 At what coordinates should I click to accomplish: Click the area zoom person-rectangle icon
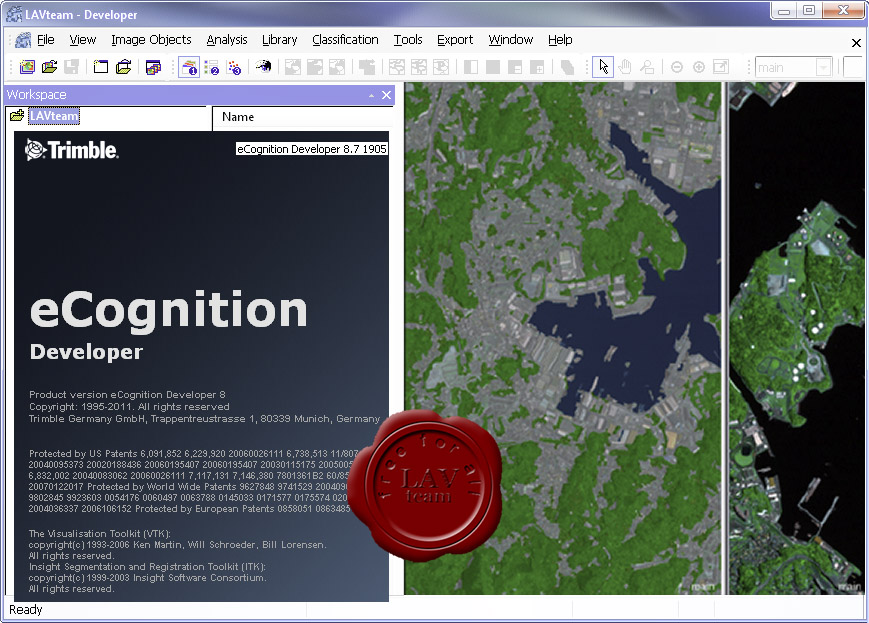(x=647, y=68)
